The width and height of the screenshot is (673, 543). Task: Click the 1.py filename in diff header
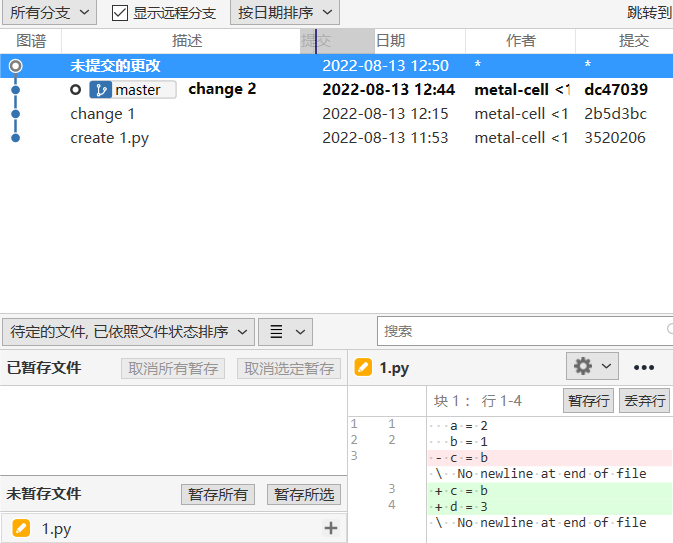pyautogui.click(x=394, y=368)
